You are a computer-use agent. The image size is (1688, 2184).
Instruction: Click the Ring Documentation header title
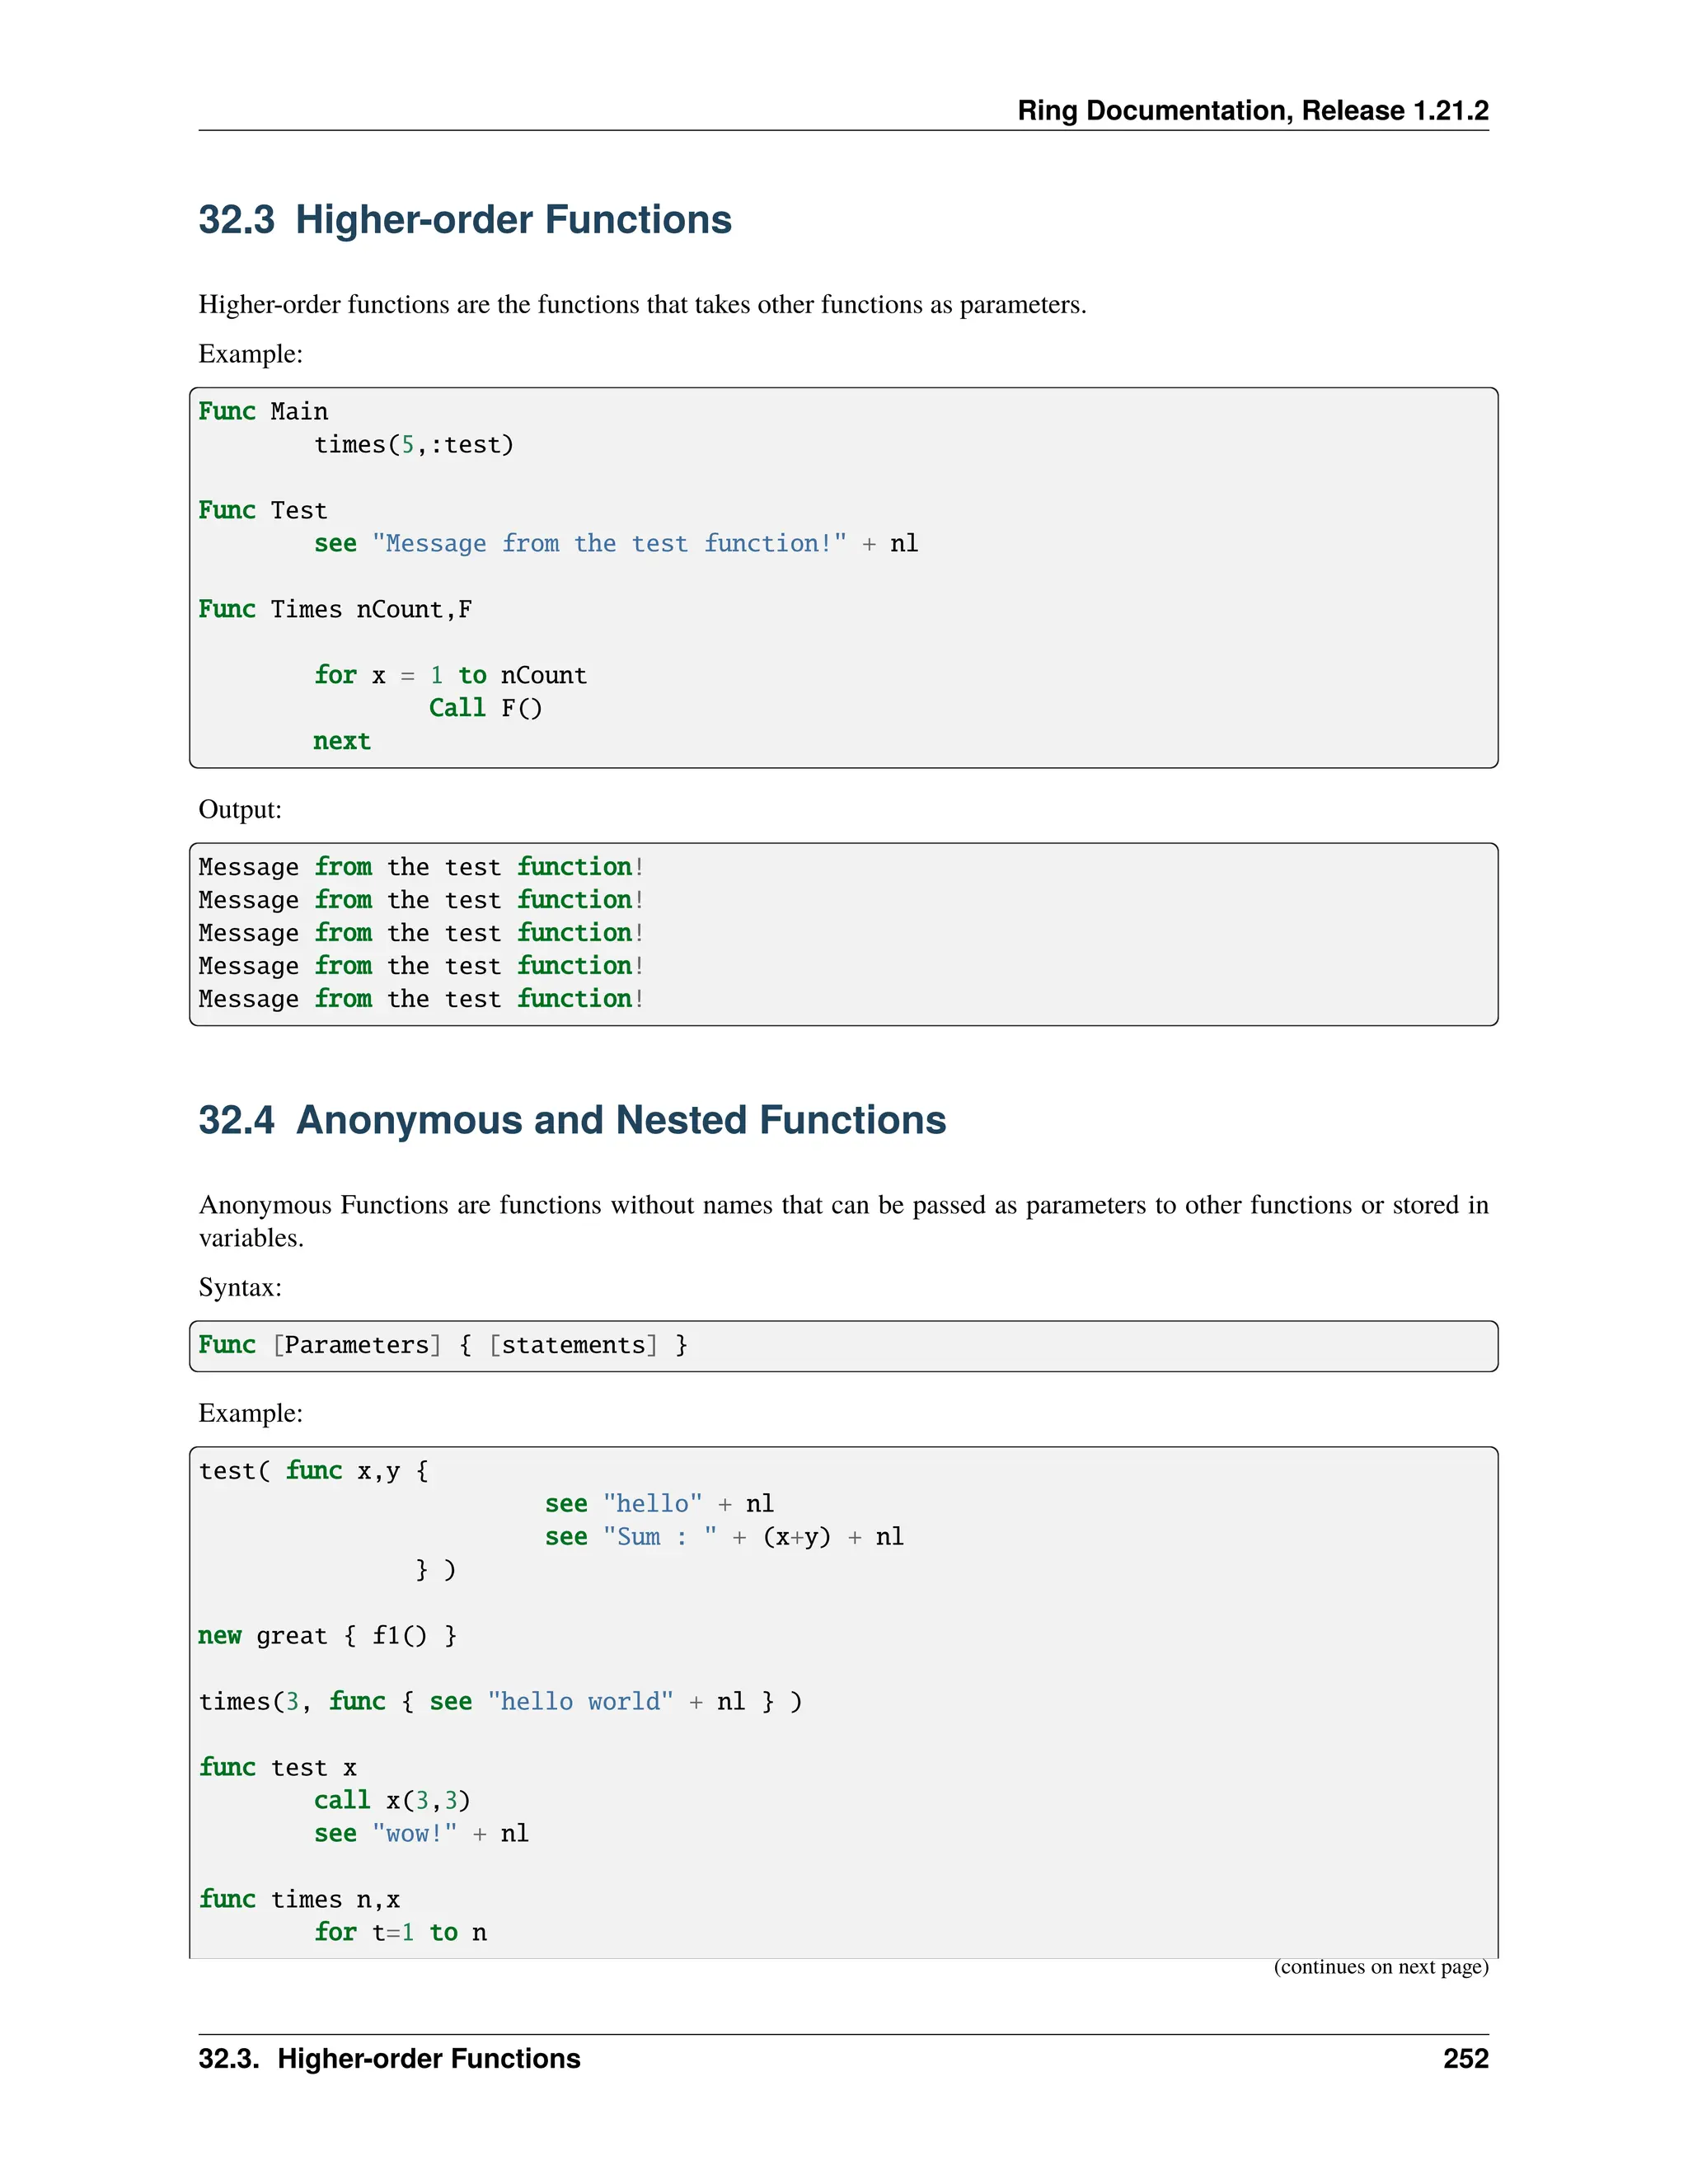pos(1252,110)
